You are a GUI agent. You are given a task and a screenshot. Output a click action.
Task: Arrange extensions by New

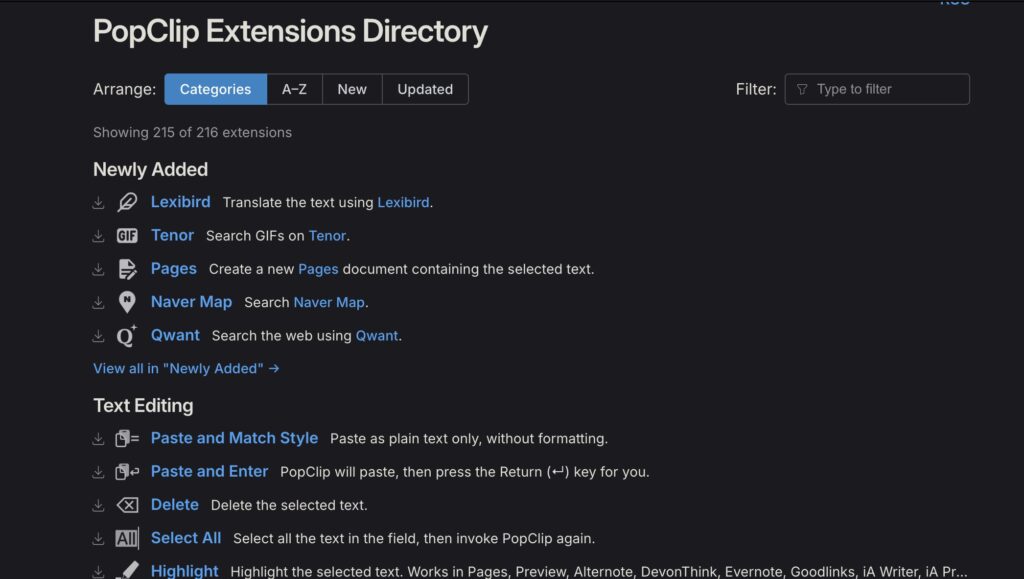(x=352, y=89)
